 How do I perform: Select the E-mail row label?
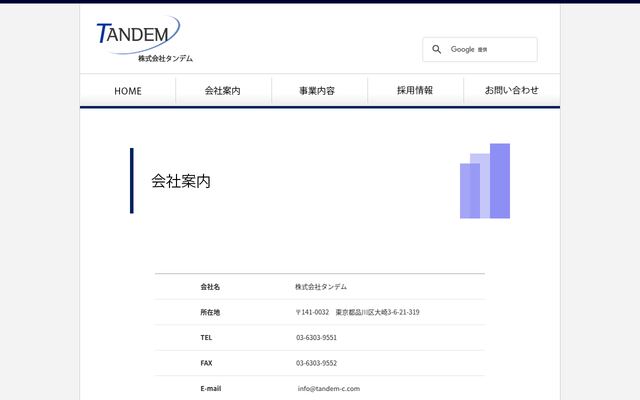pos(211,389)
